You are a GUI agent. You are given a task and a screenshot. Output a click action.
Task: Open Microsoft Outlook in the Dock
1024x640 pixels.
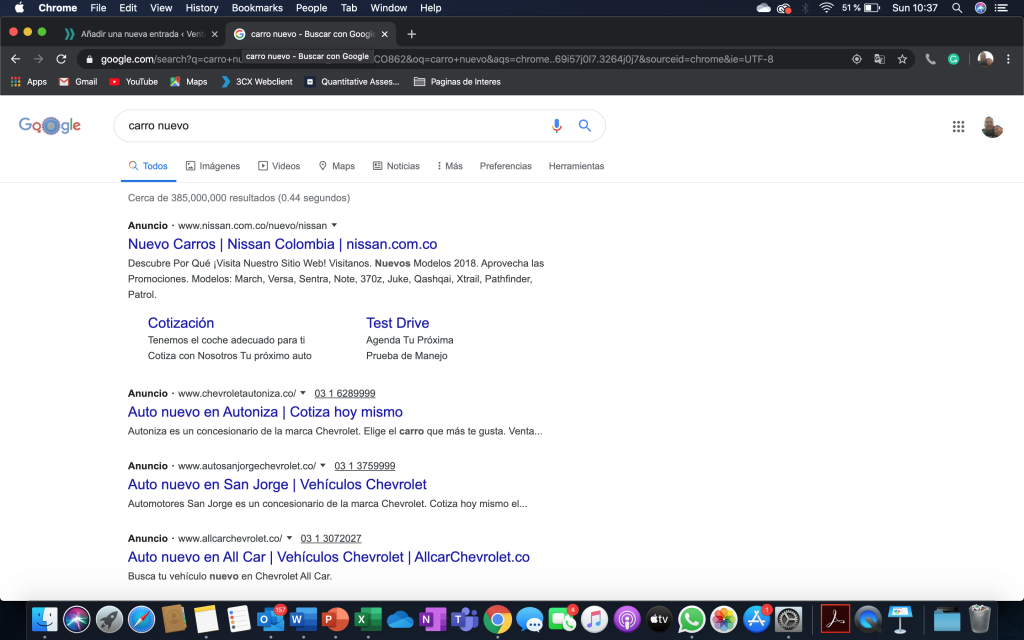(270, 619)
